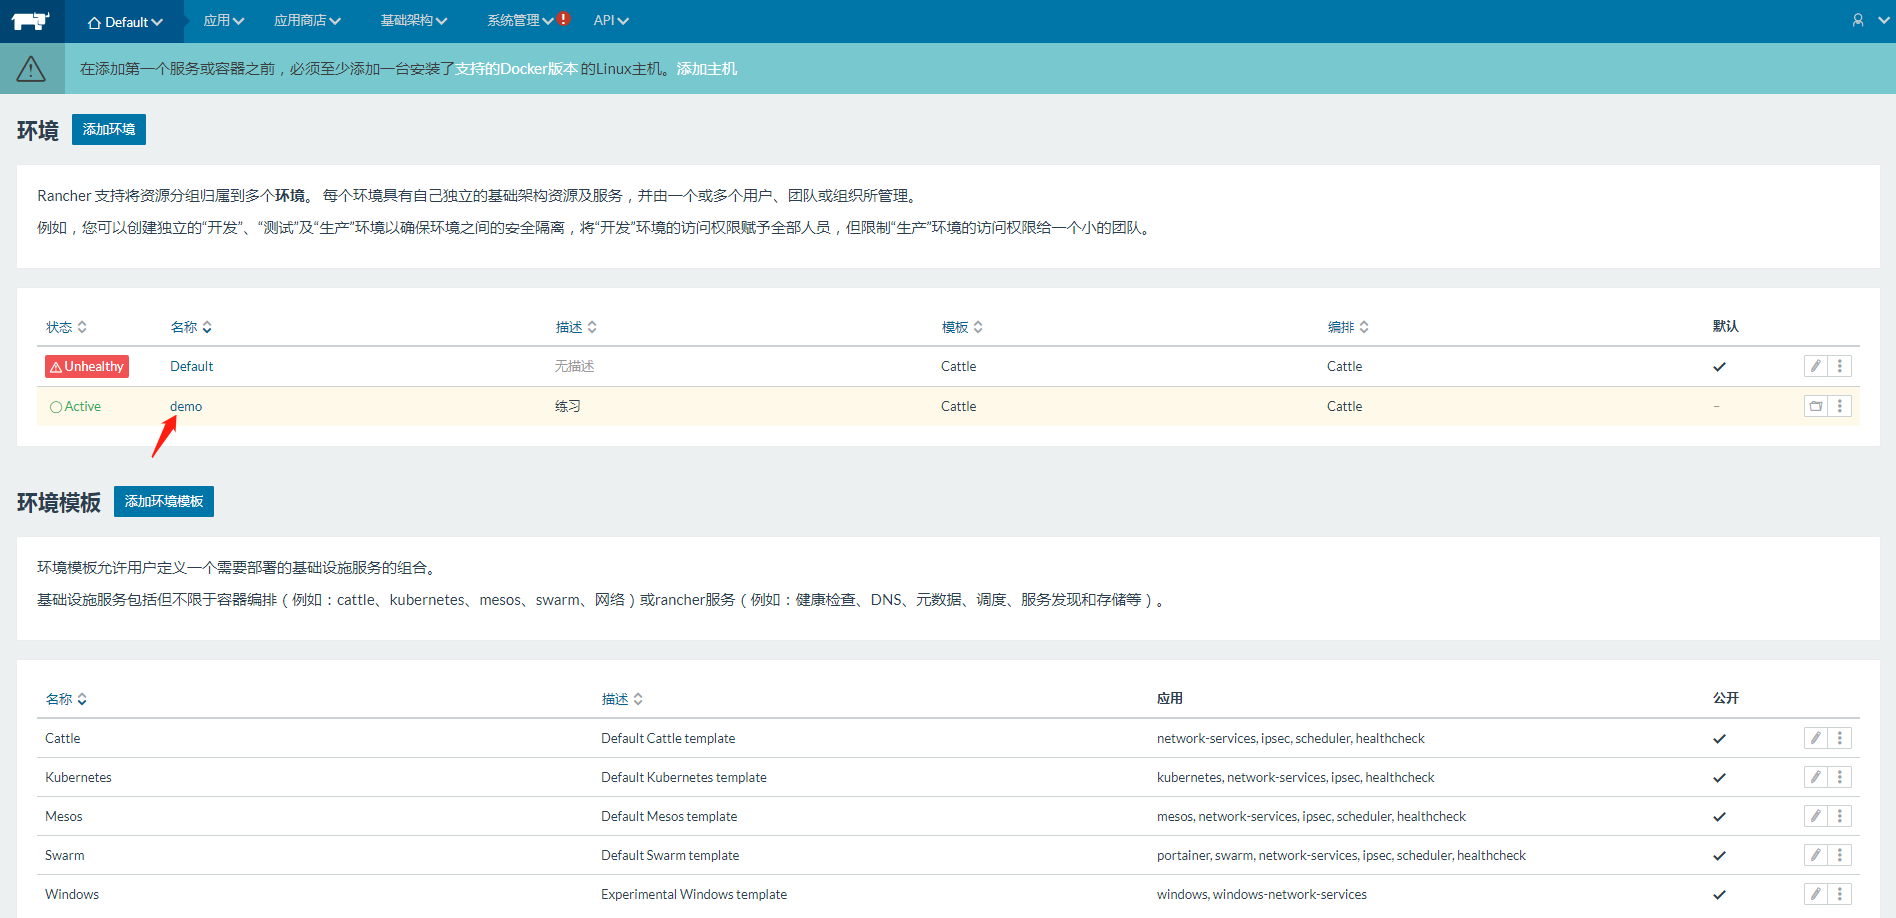The image size is (1896, 918).
Task: Select the Cattle template name
Action: (63, 738)
